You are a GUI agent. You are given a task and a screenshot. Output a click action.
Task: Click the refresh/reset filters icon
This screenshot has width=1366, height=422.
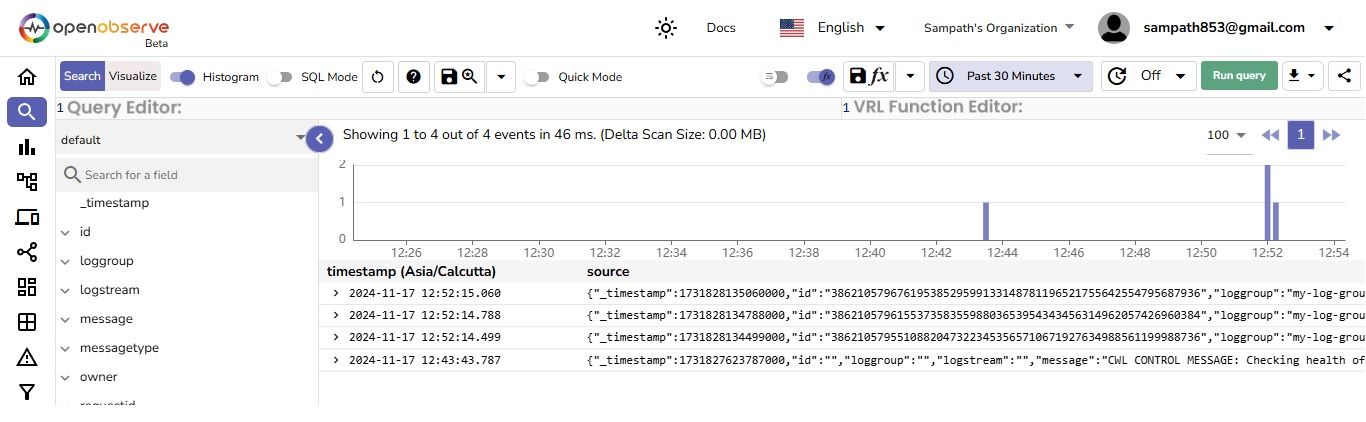pyautogui.click(x=377, y=77)
